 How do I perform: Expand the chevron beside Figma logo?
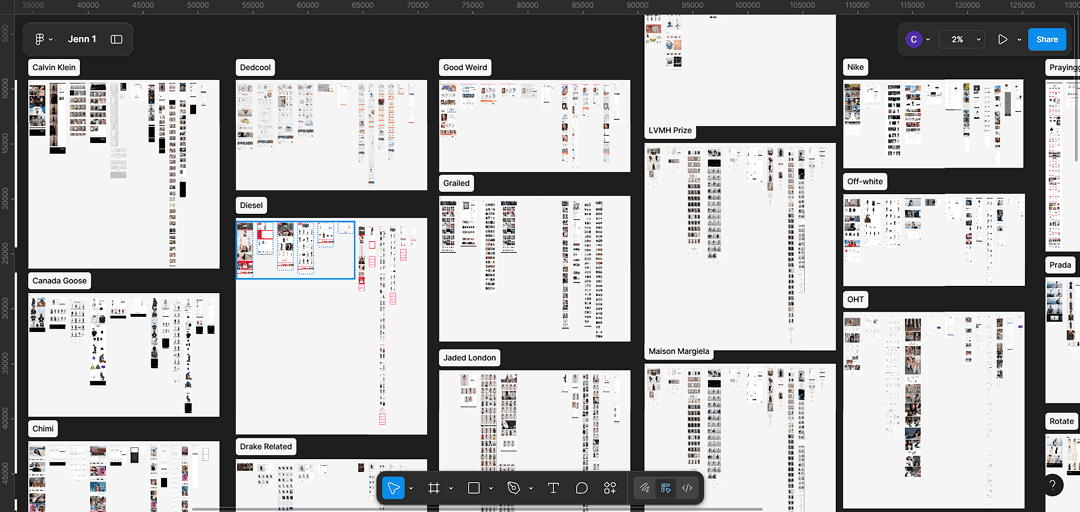[50, 39]
